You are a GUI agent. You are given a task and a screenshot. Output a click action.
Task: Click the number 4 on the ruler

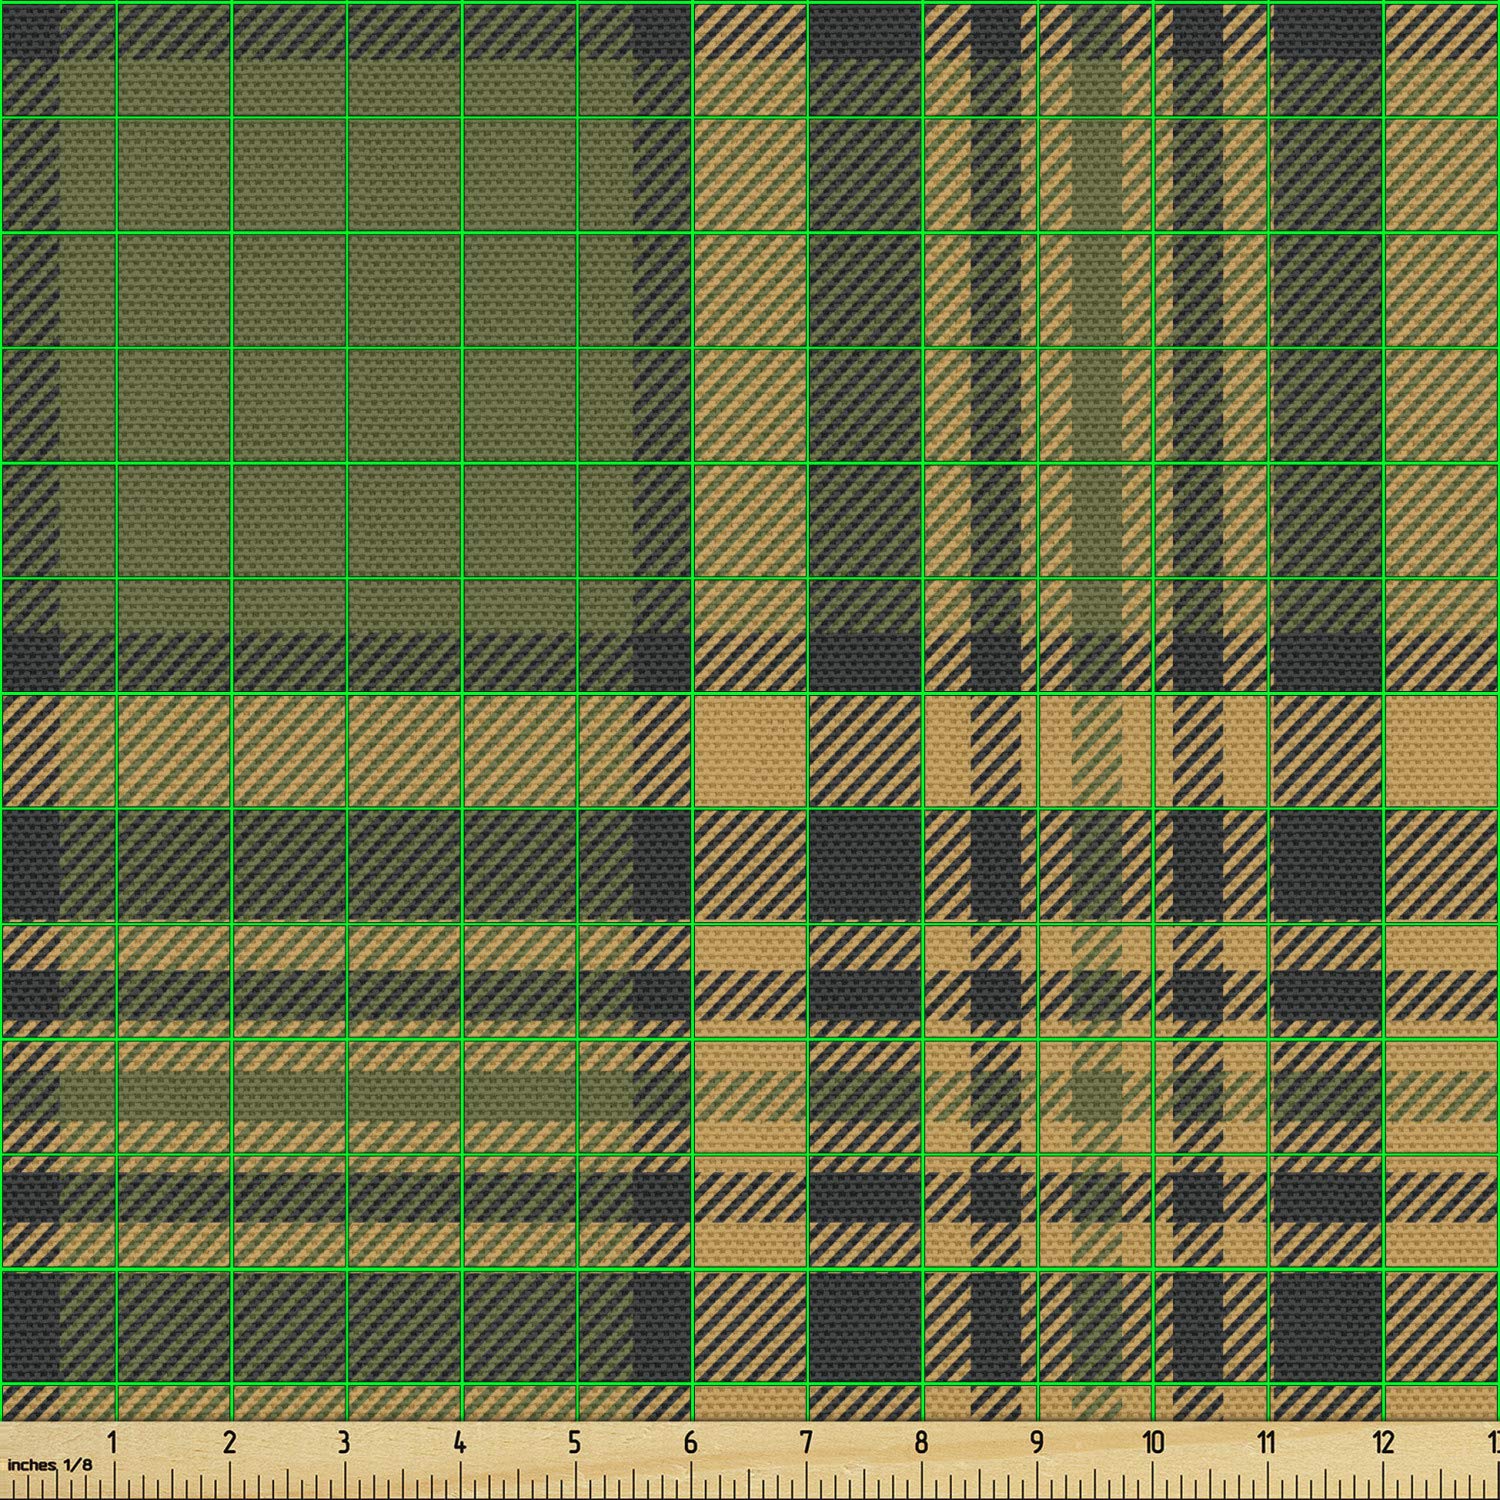click(459, 1443)
